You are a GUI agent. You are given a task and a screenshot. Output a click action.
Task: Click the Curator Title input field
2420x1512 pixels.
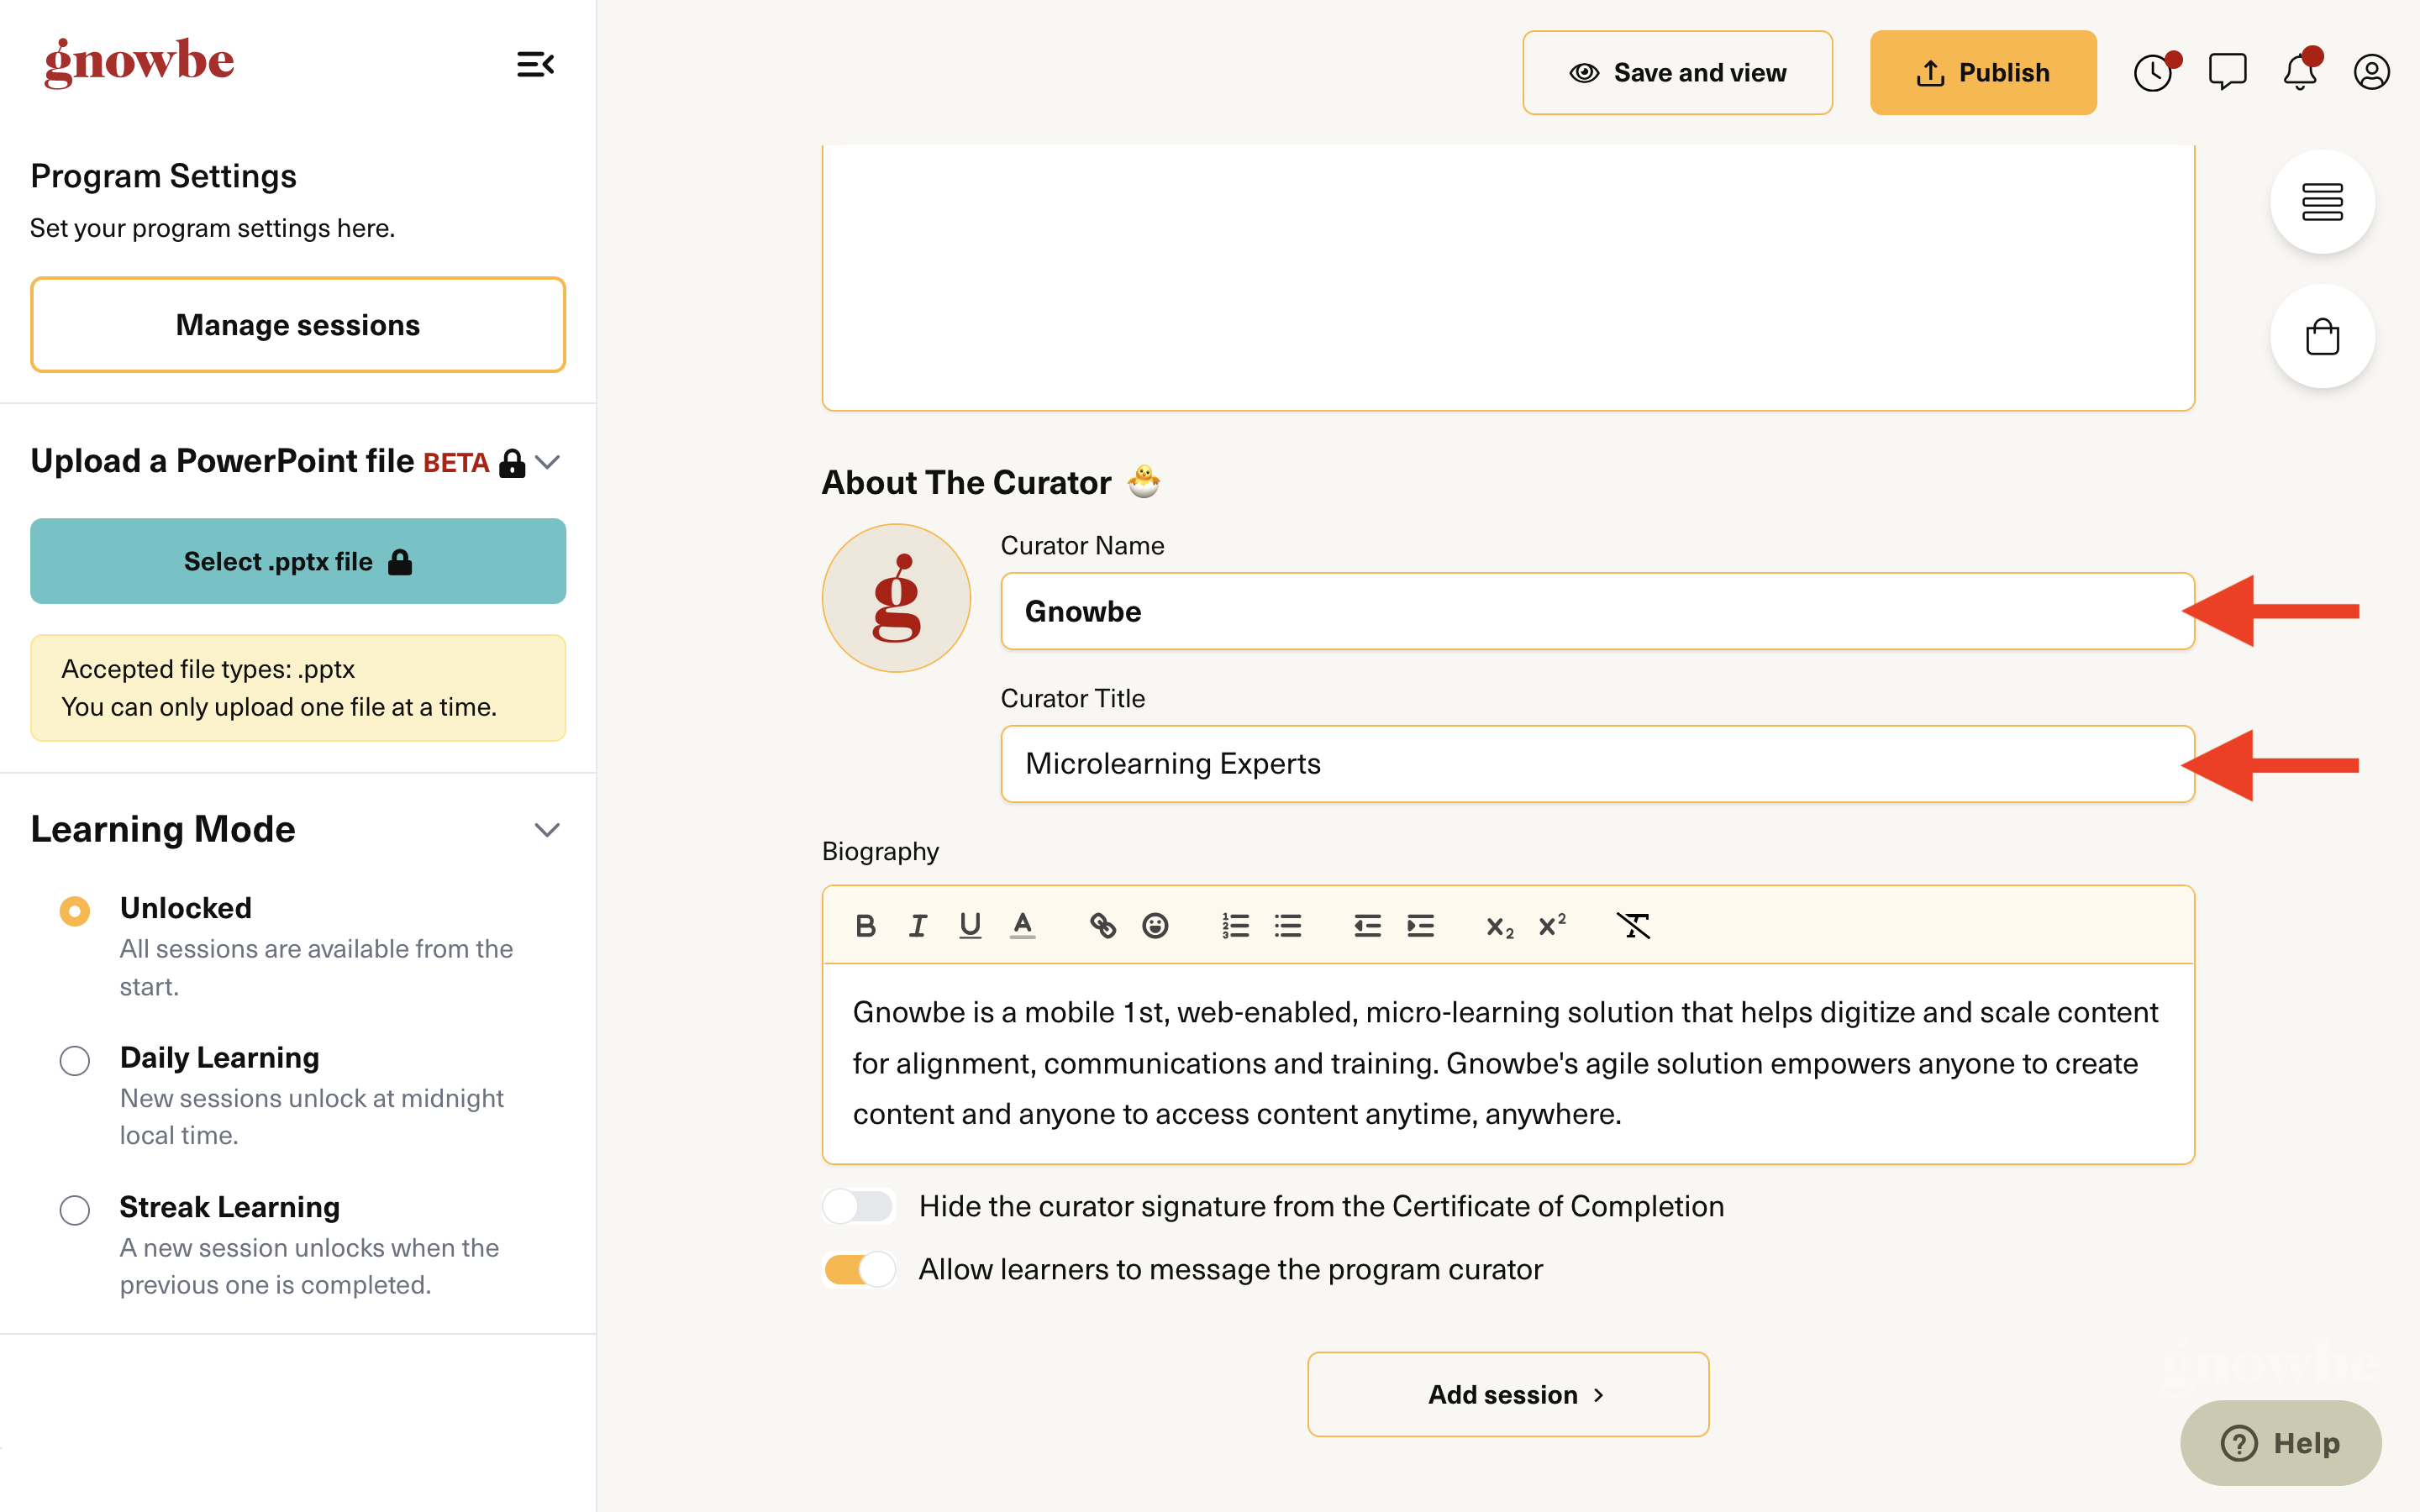[x=1597, y=764]
